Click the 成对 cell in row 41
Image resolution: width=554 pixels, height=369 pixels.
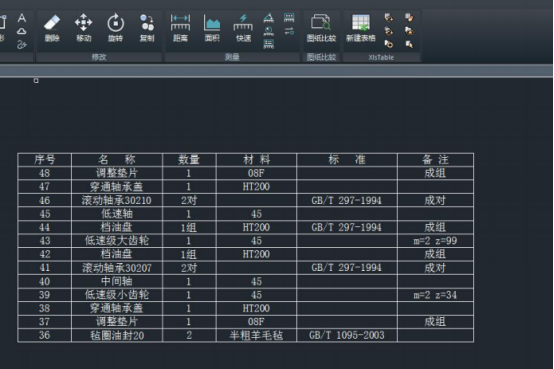(x=435, y=268)
